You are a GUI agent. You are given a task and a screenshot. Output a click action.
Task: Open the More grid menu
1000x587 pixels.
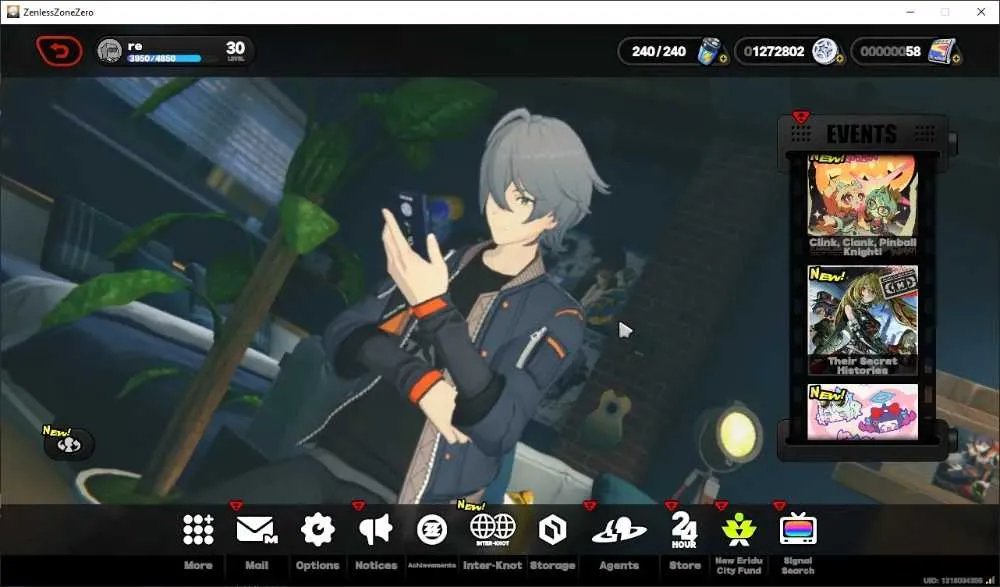tap(198, 530)
